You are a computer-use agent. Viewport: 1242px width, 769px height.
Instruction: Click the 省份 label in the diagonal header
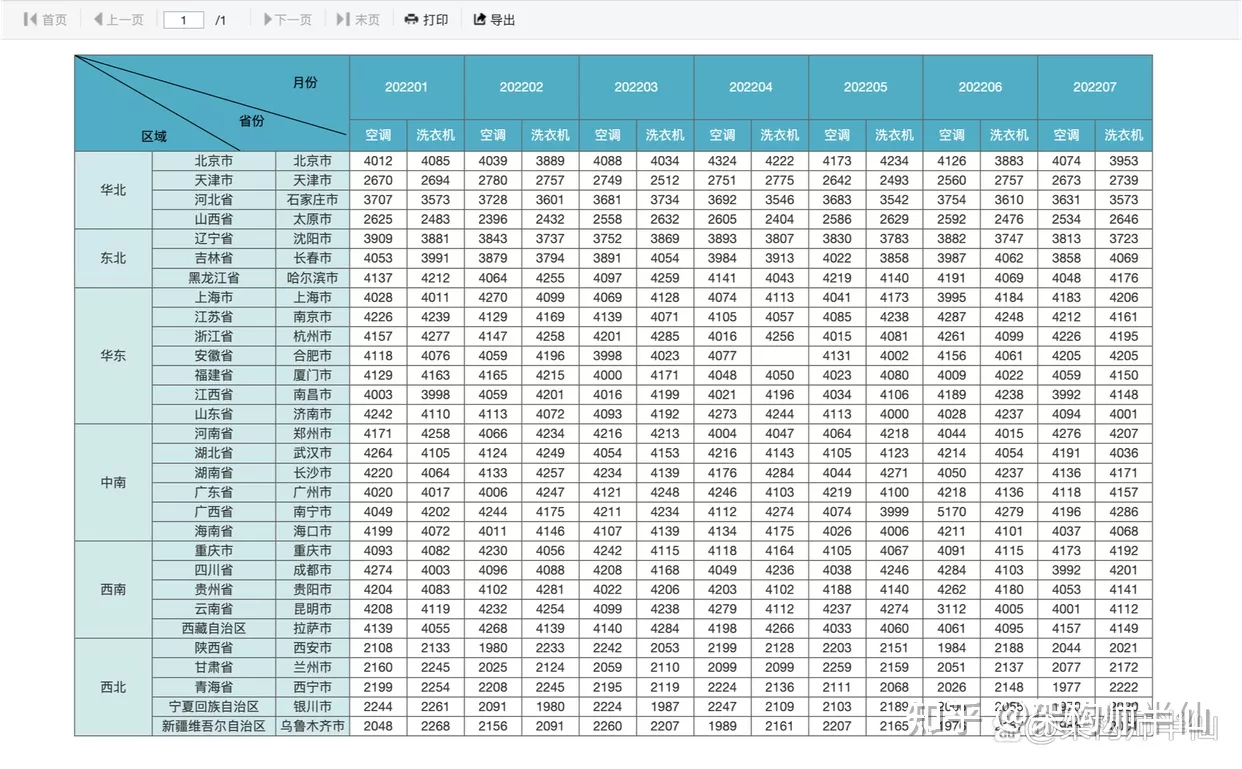tap(252, 120)
